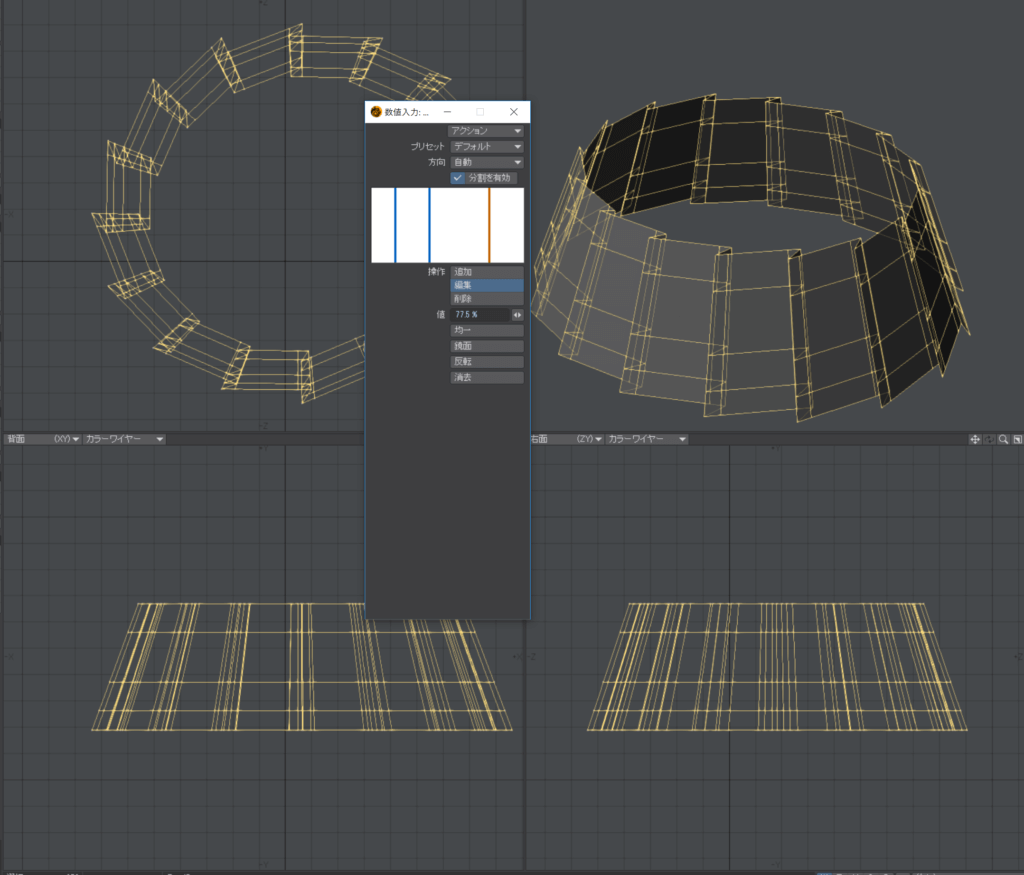Click the 背面 viewport label
The width and height of the screenshot is (1024, 875).
click(16, 439)
